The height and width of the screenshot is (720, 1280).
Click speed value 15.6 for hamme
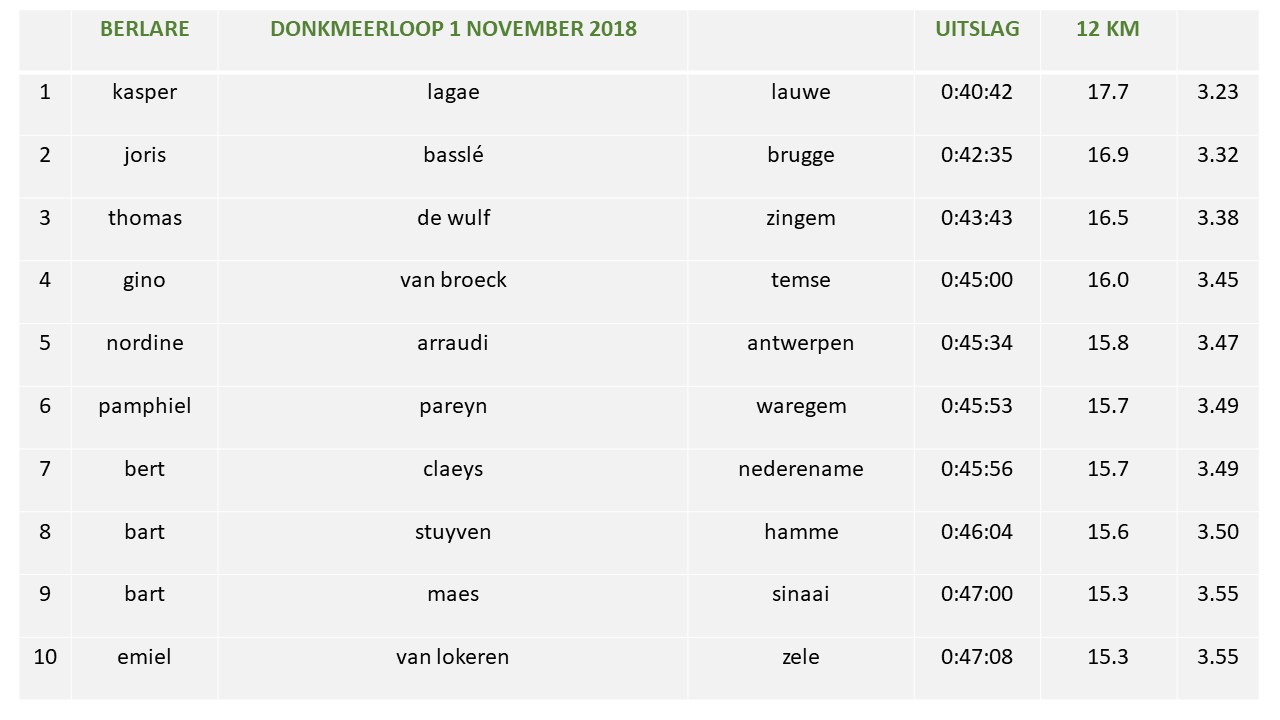(1108, 532)
